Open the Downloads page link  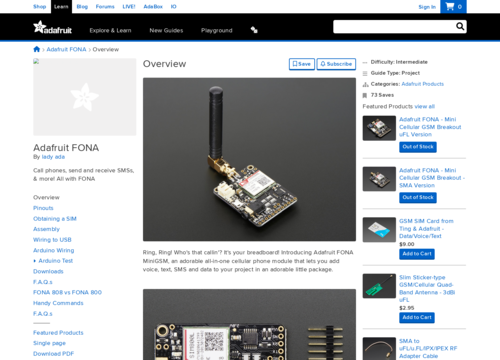click(x=48, y=271)
